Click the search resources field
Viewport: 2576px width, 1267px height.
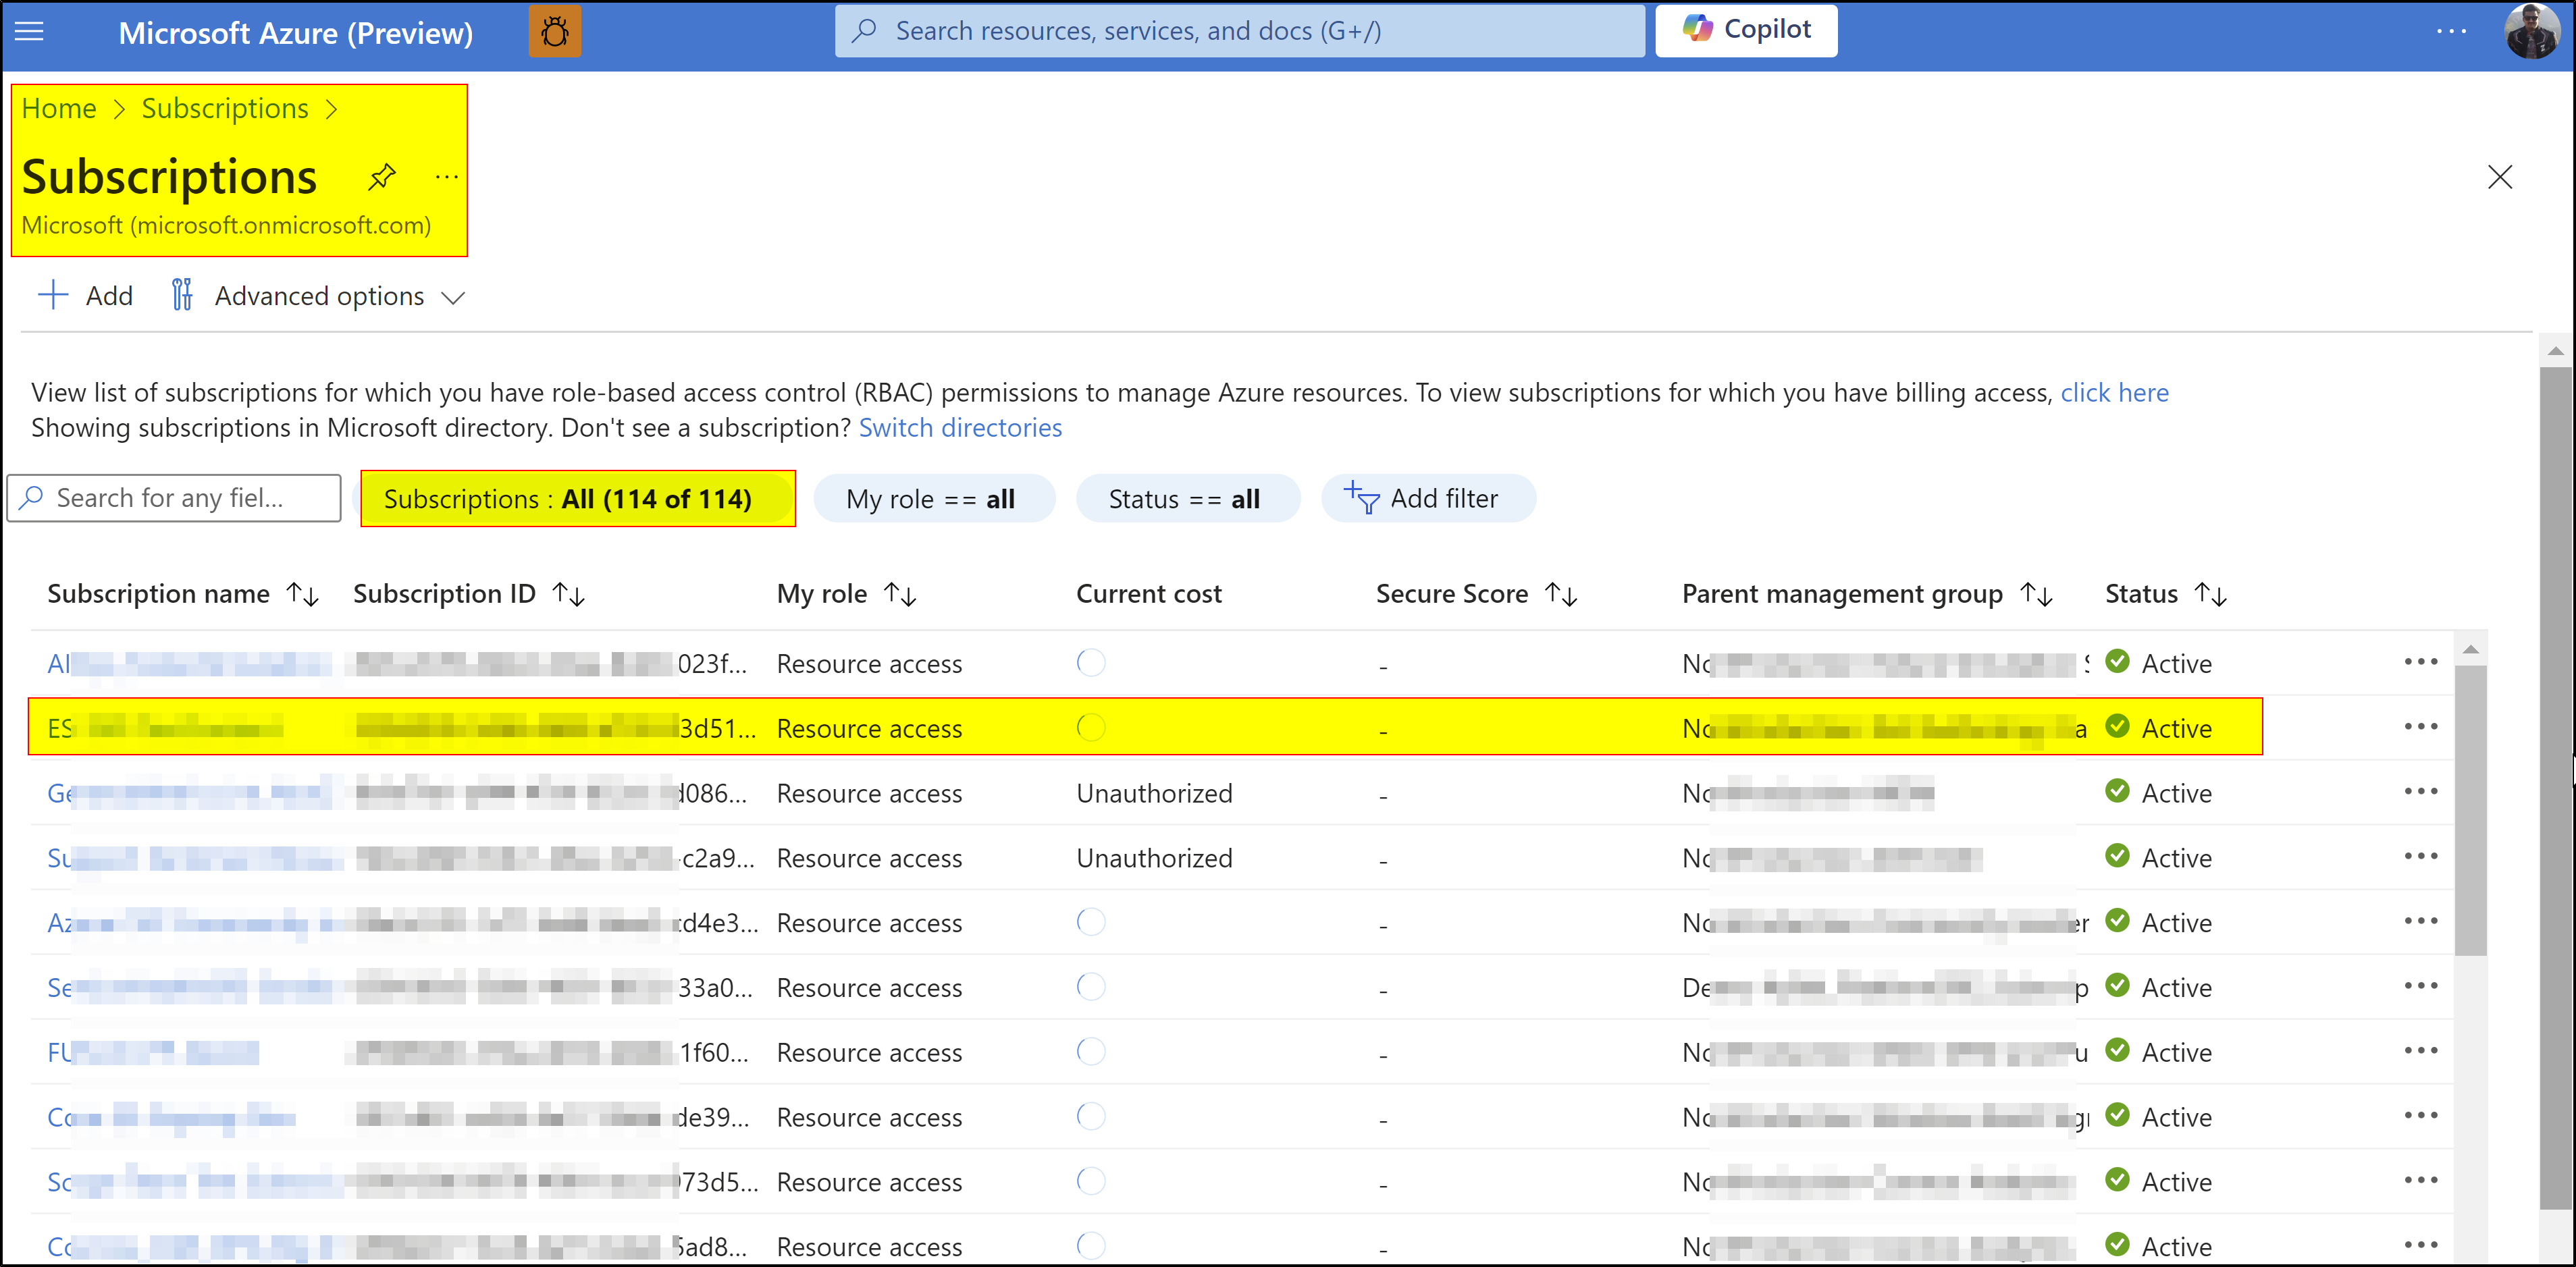(x=1240, y=31)
